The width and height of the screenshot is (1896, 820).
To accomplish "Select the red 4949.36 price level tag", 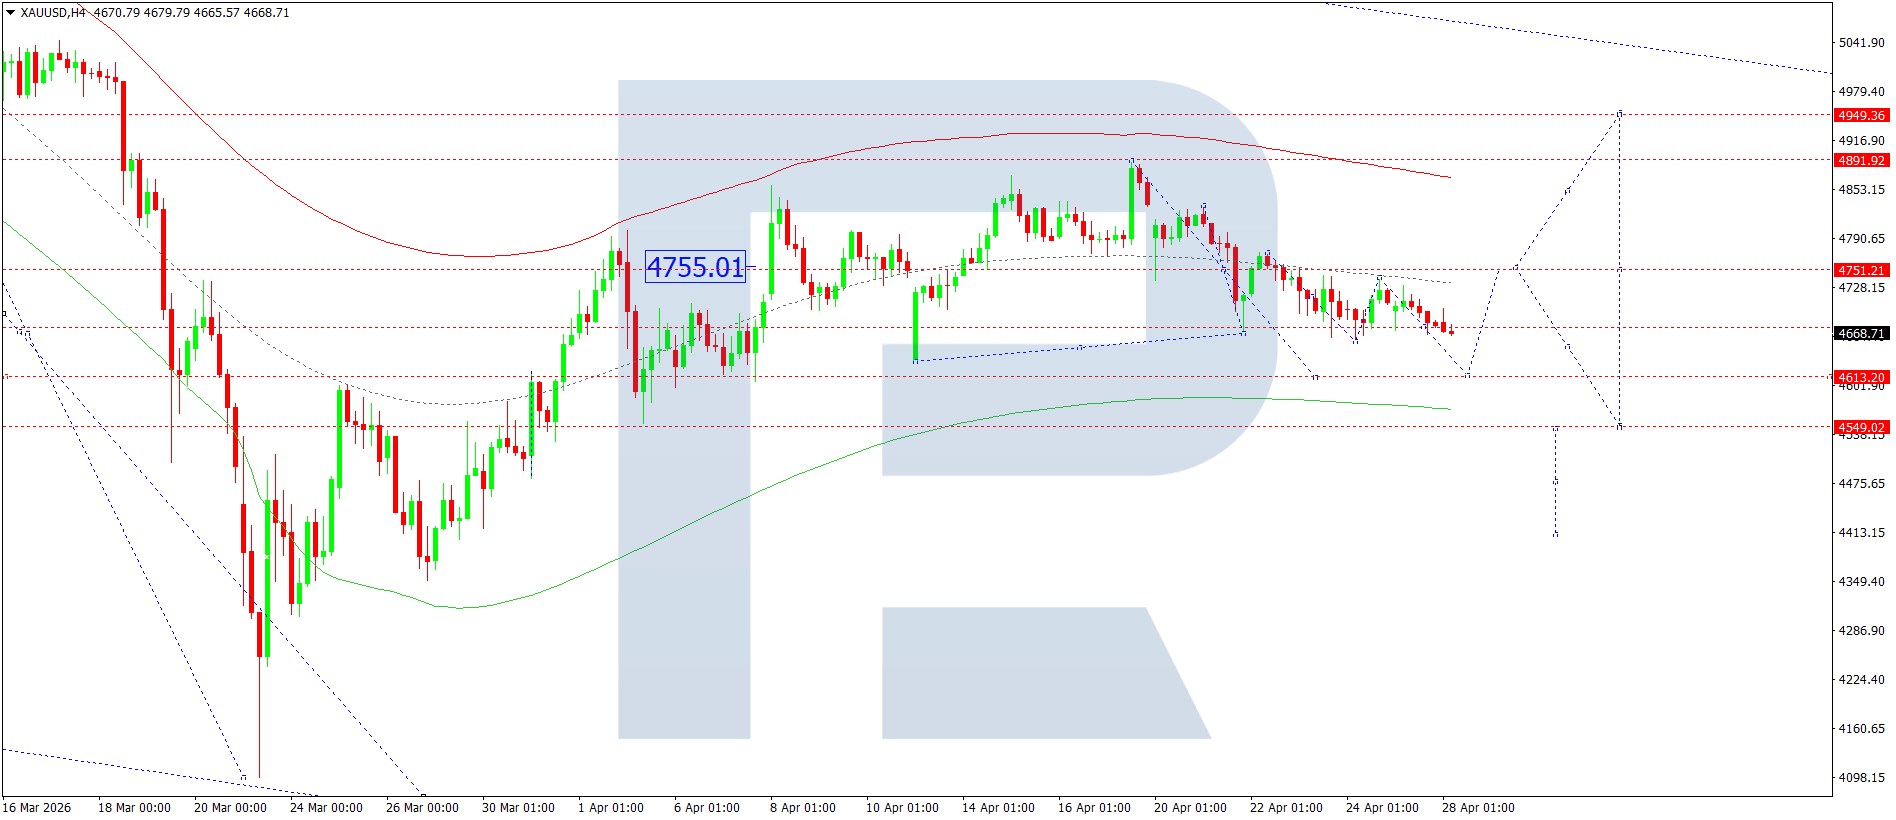I will point(1860,115).
